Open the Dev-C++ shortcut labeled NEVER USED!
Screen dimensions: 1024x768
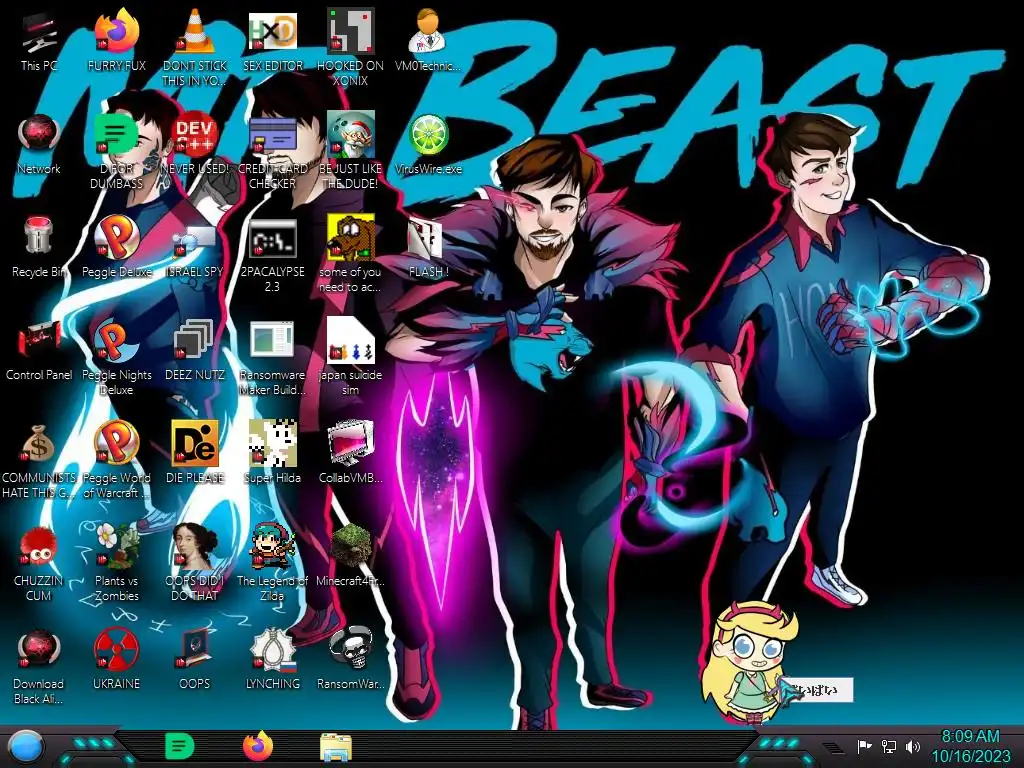[x=195, y=144]
